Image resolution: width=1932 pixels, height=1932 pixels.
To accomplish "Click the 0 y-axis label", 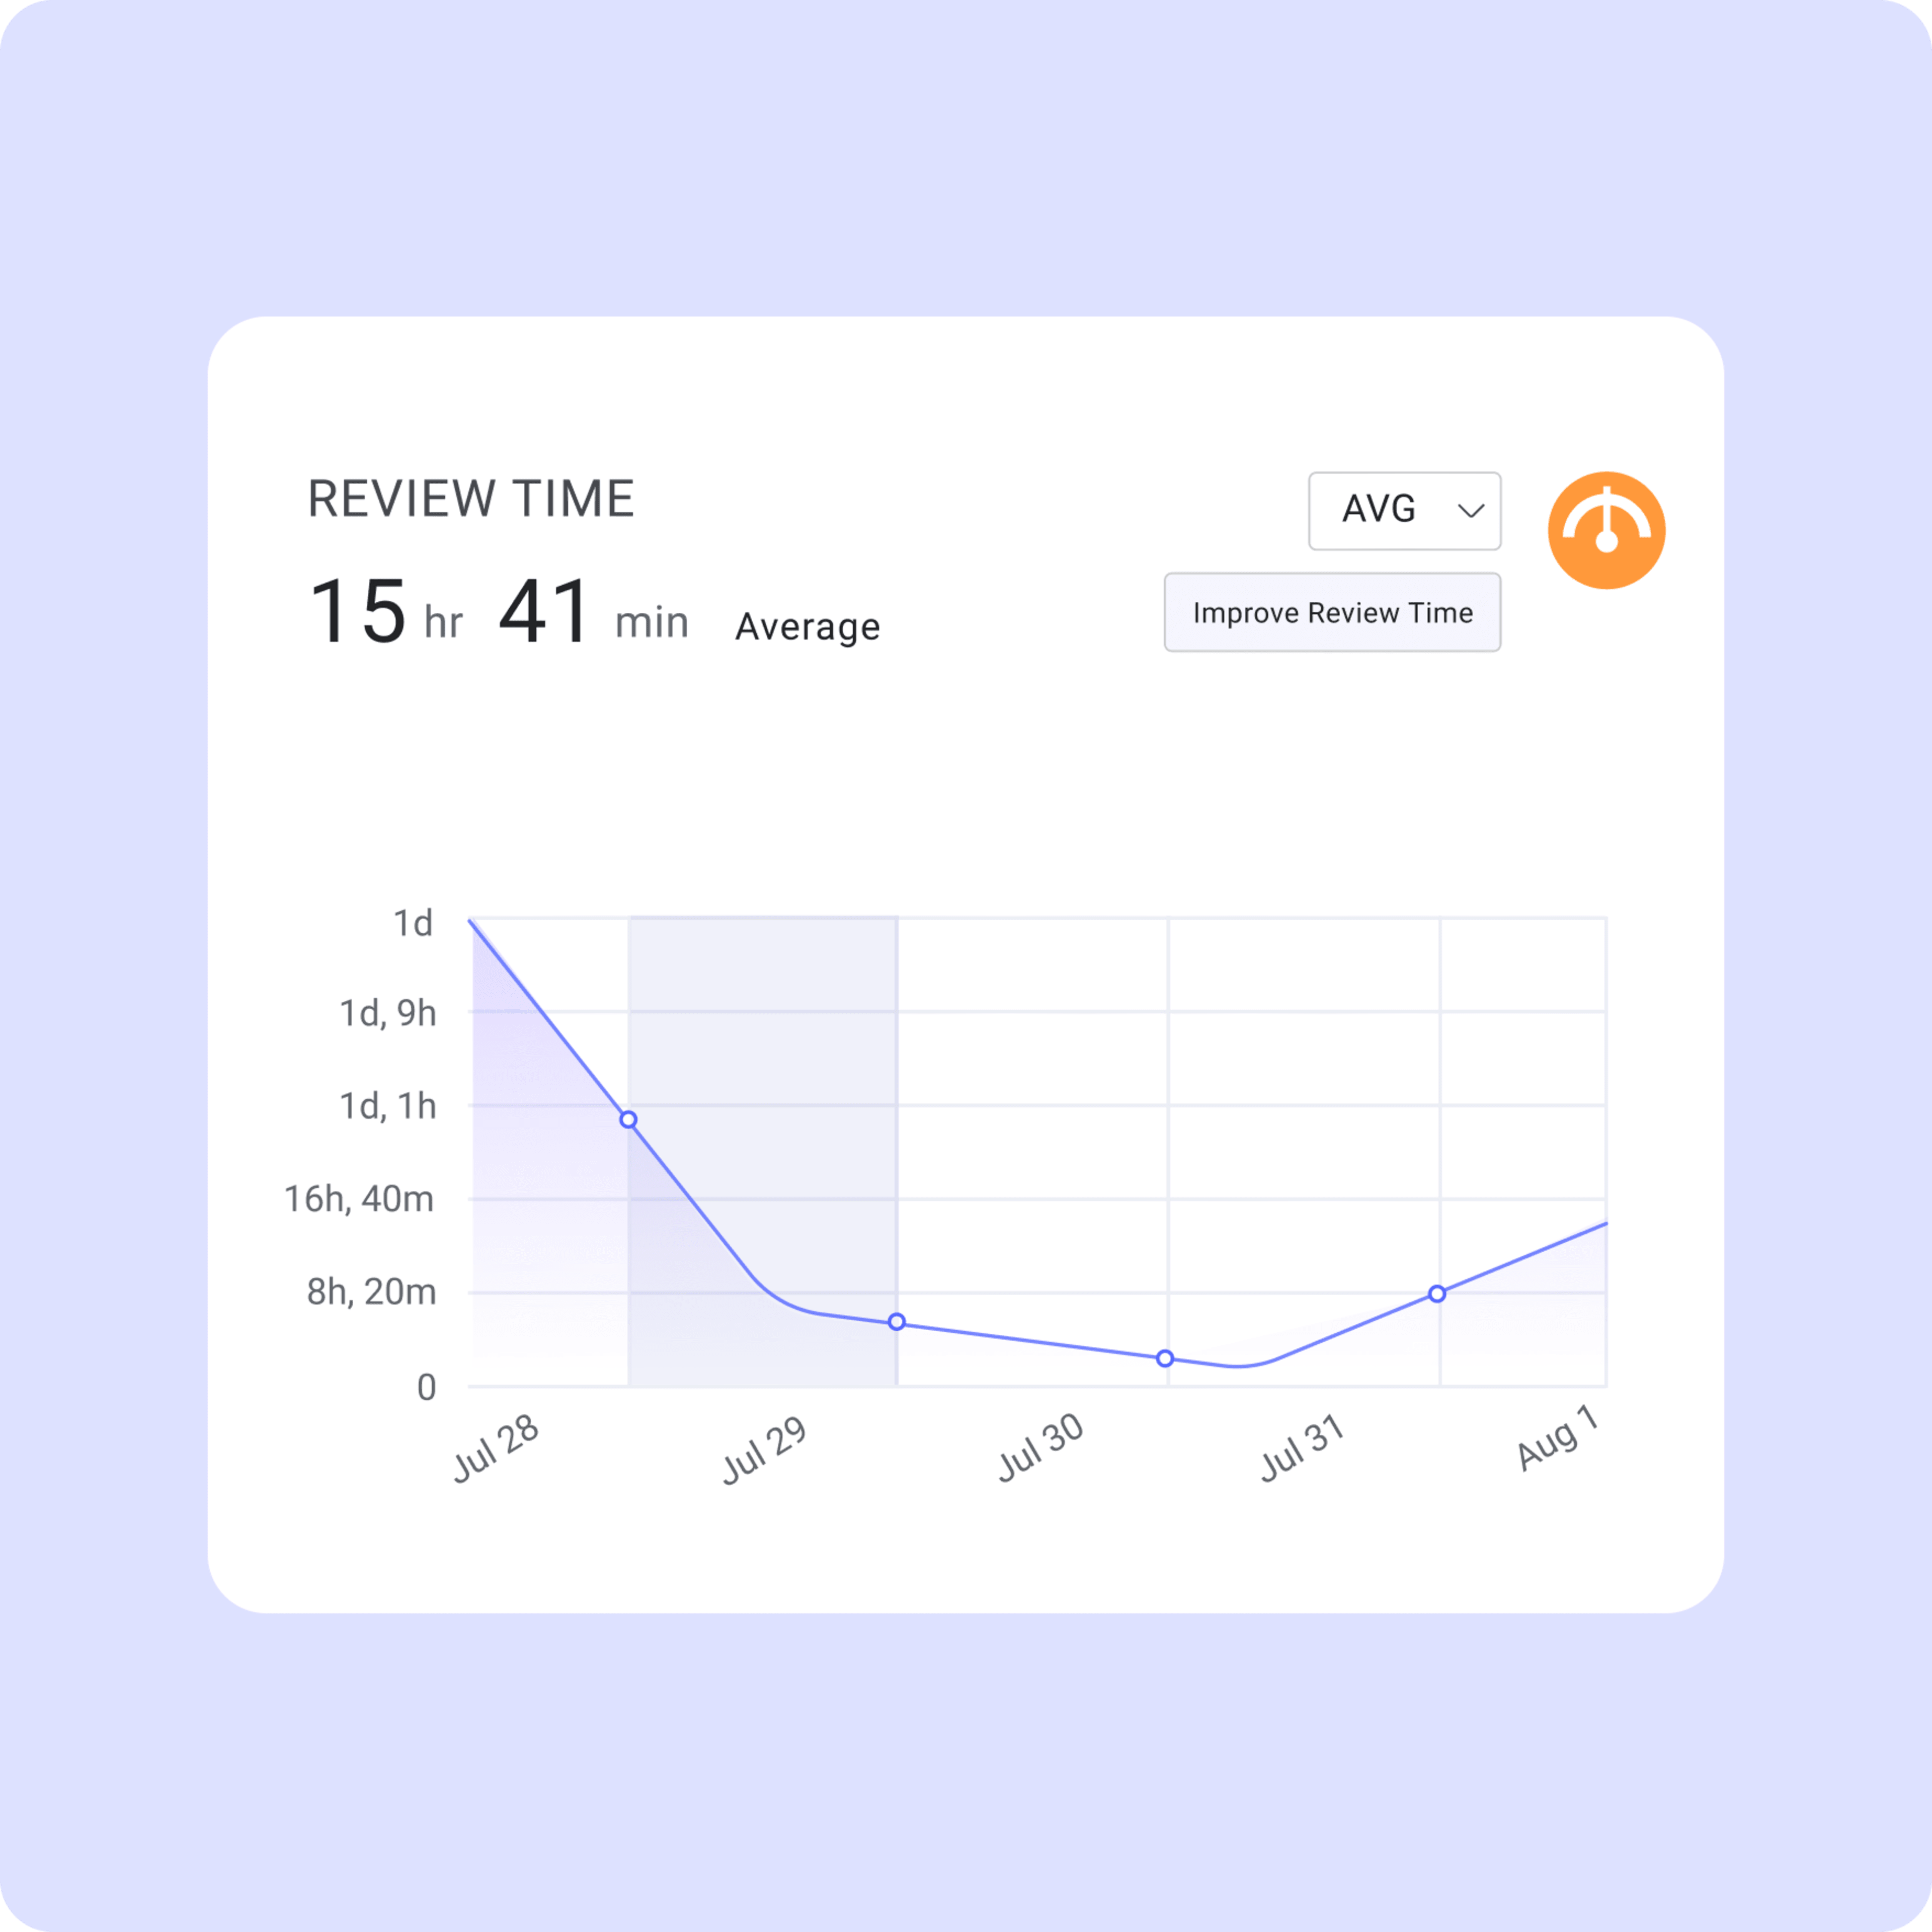I will pos(426,1388).
